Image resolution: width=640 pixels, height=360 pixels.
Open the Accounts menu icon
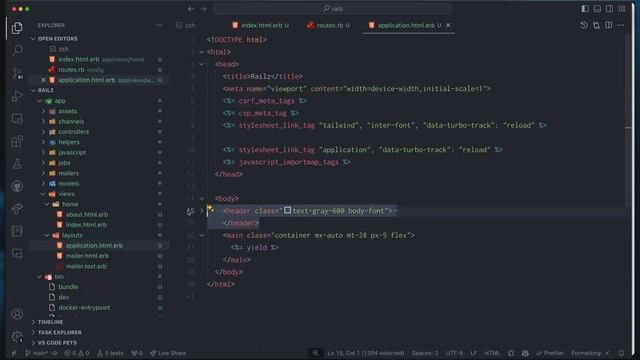click(x=17, y=313)
